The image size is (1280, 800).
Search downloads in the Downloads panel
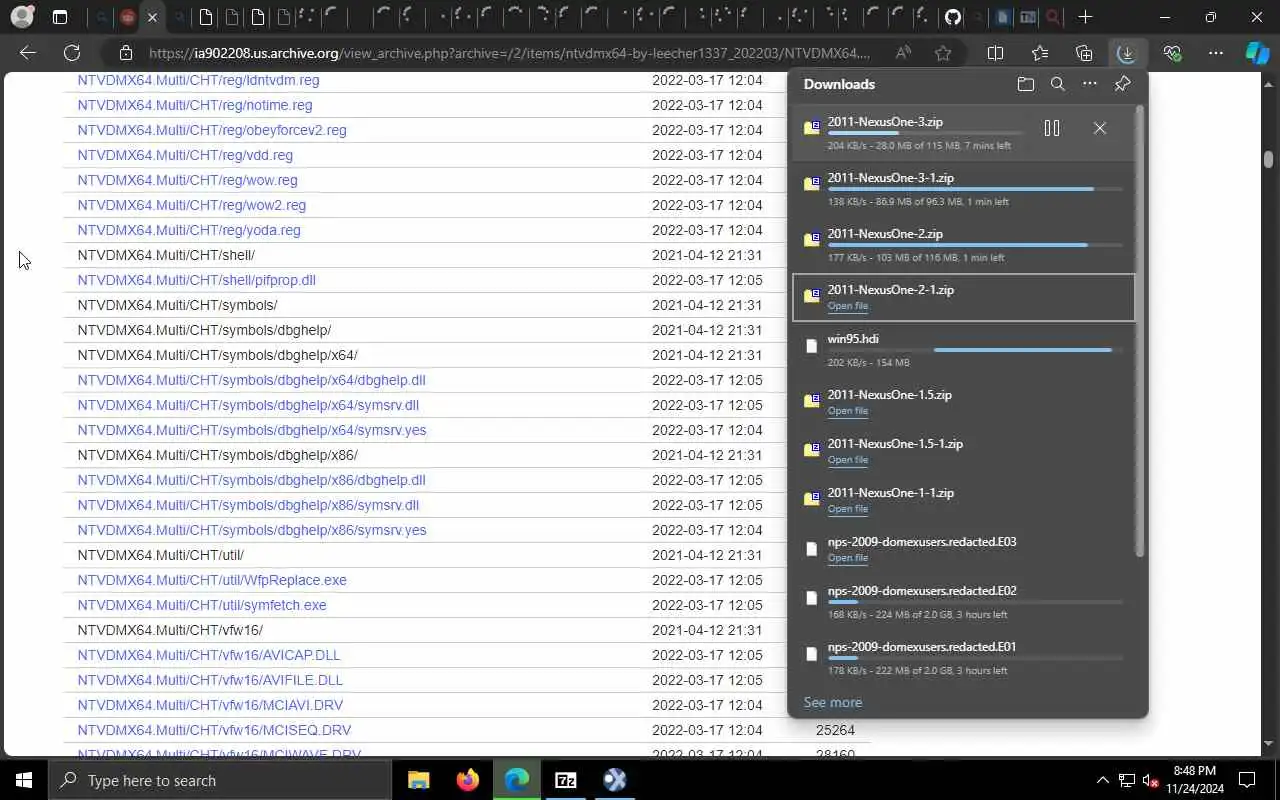click(x=1057, y=85)
